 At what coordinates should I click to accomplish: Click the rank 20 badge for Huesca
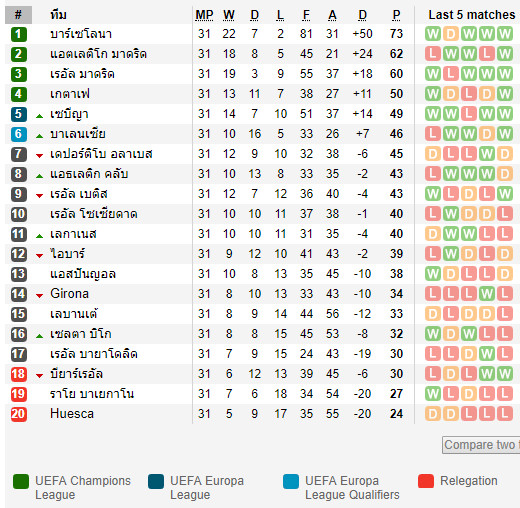click(19, 414)
